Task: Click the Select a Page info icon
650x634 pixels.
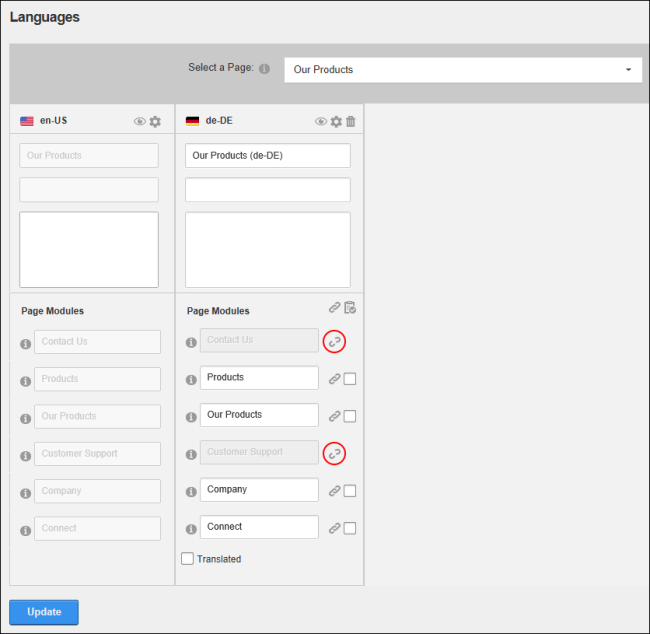Action: tap(264, 68)
